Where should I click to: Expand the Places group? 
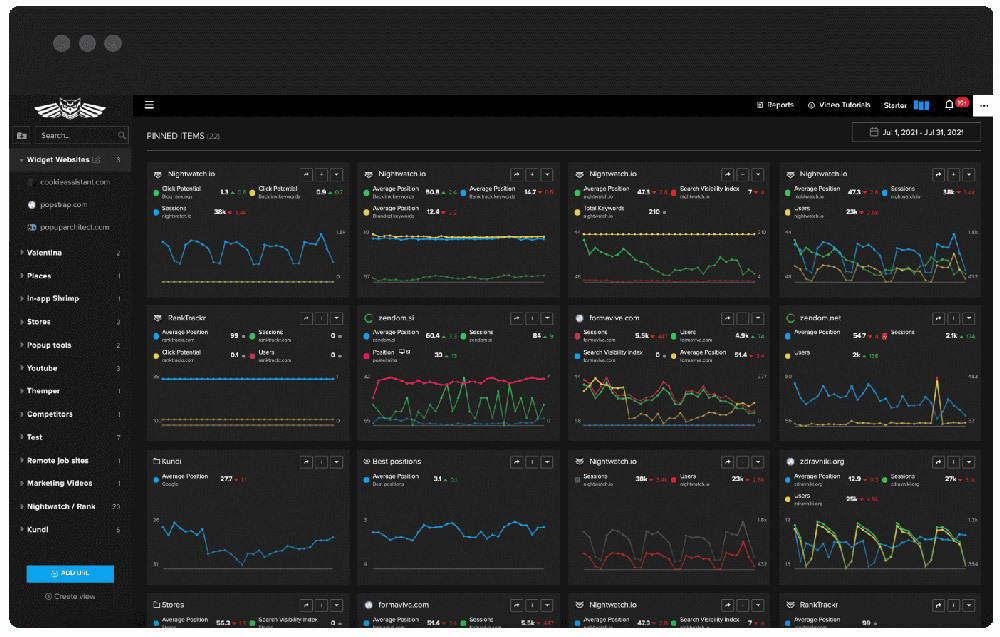(22, 275)
